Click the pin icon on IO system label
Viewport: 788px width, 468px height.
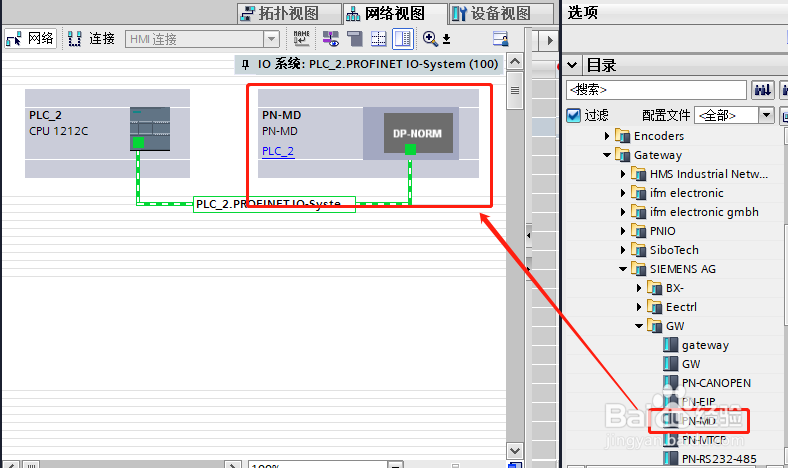click(245, 64)
